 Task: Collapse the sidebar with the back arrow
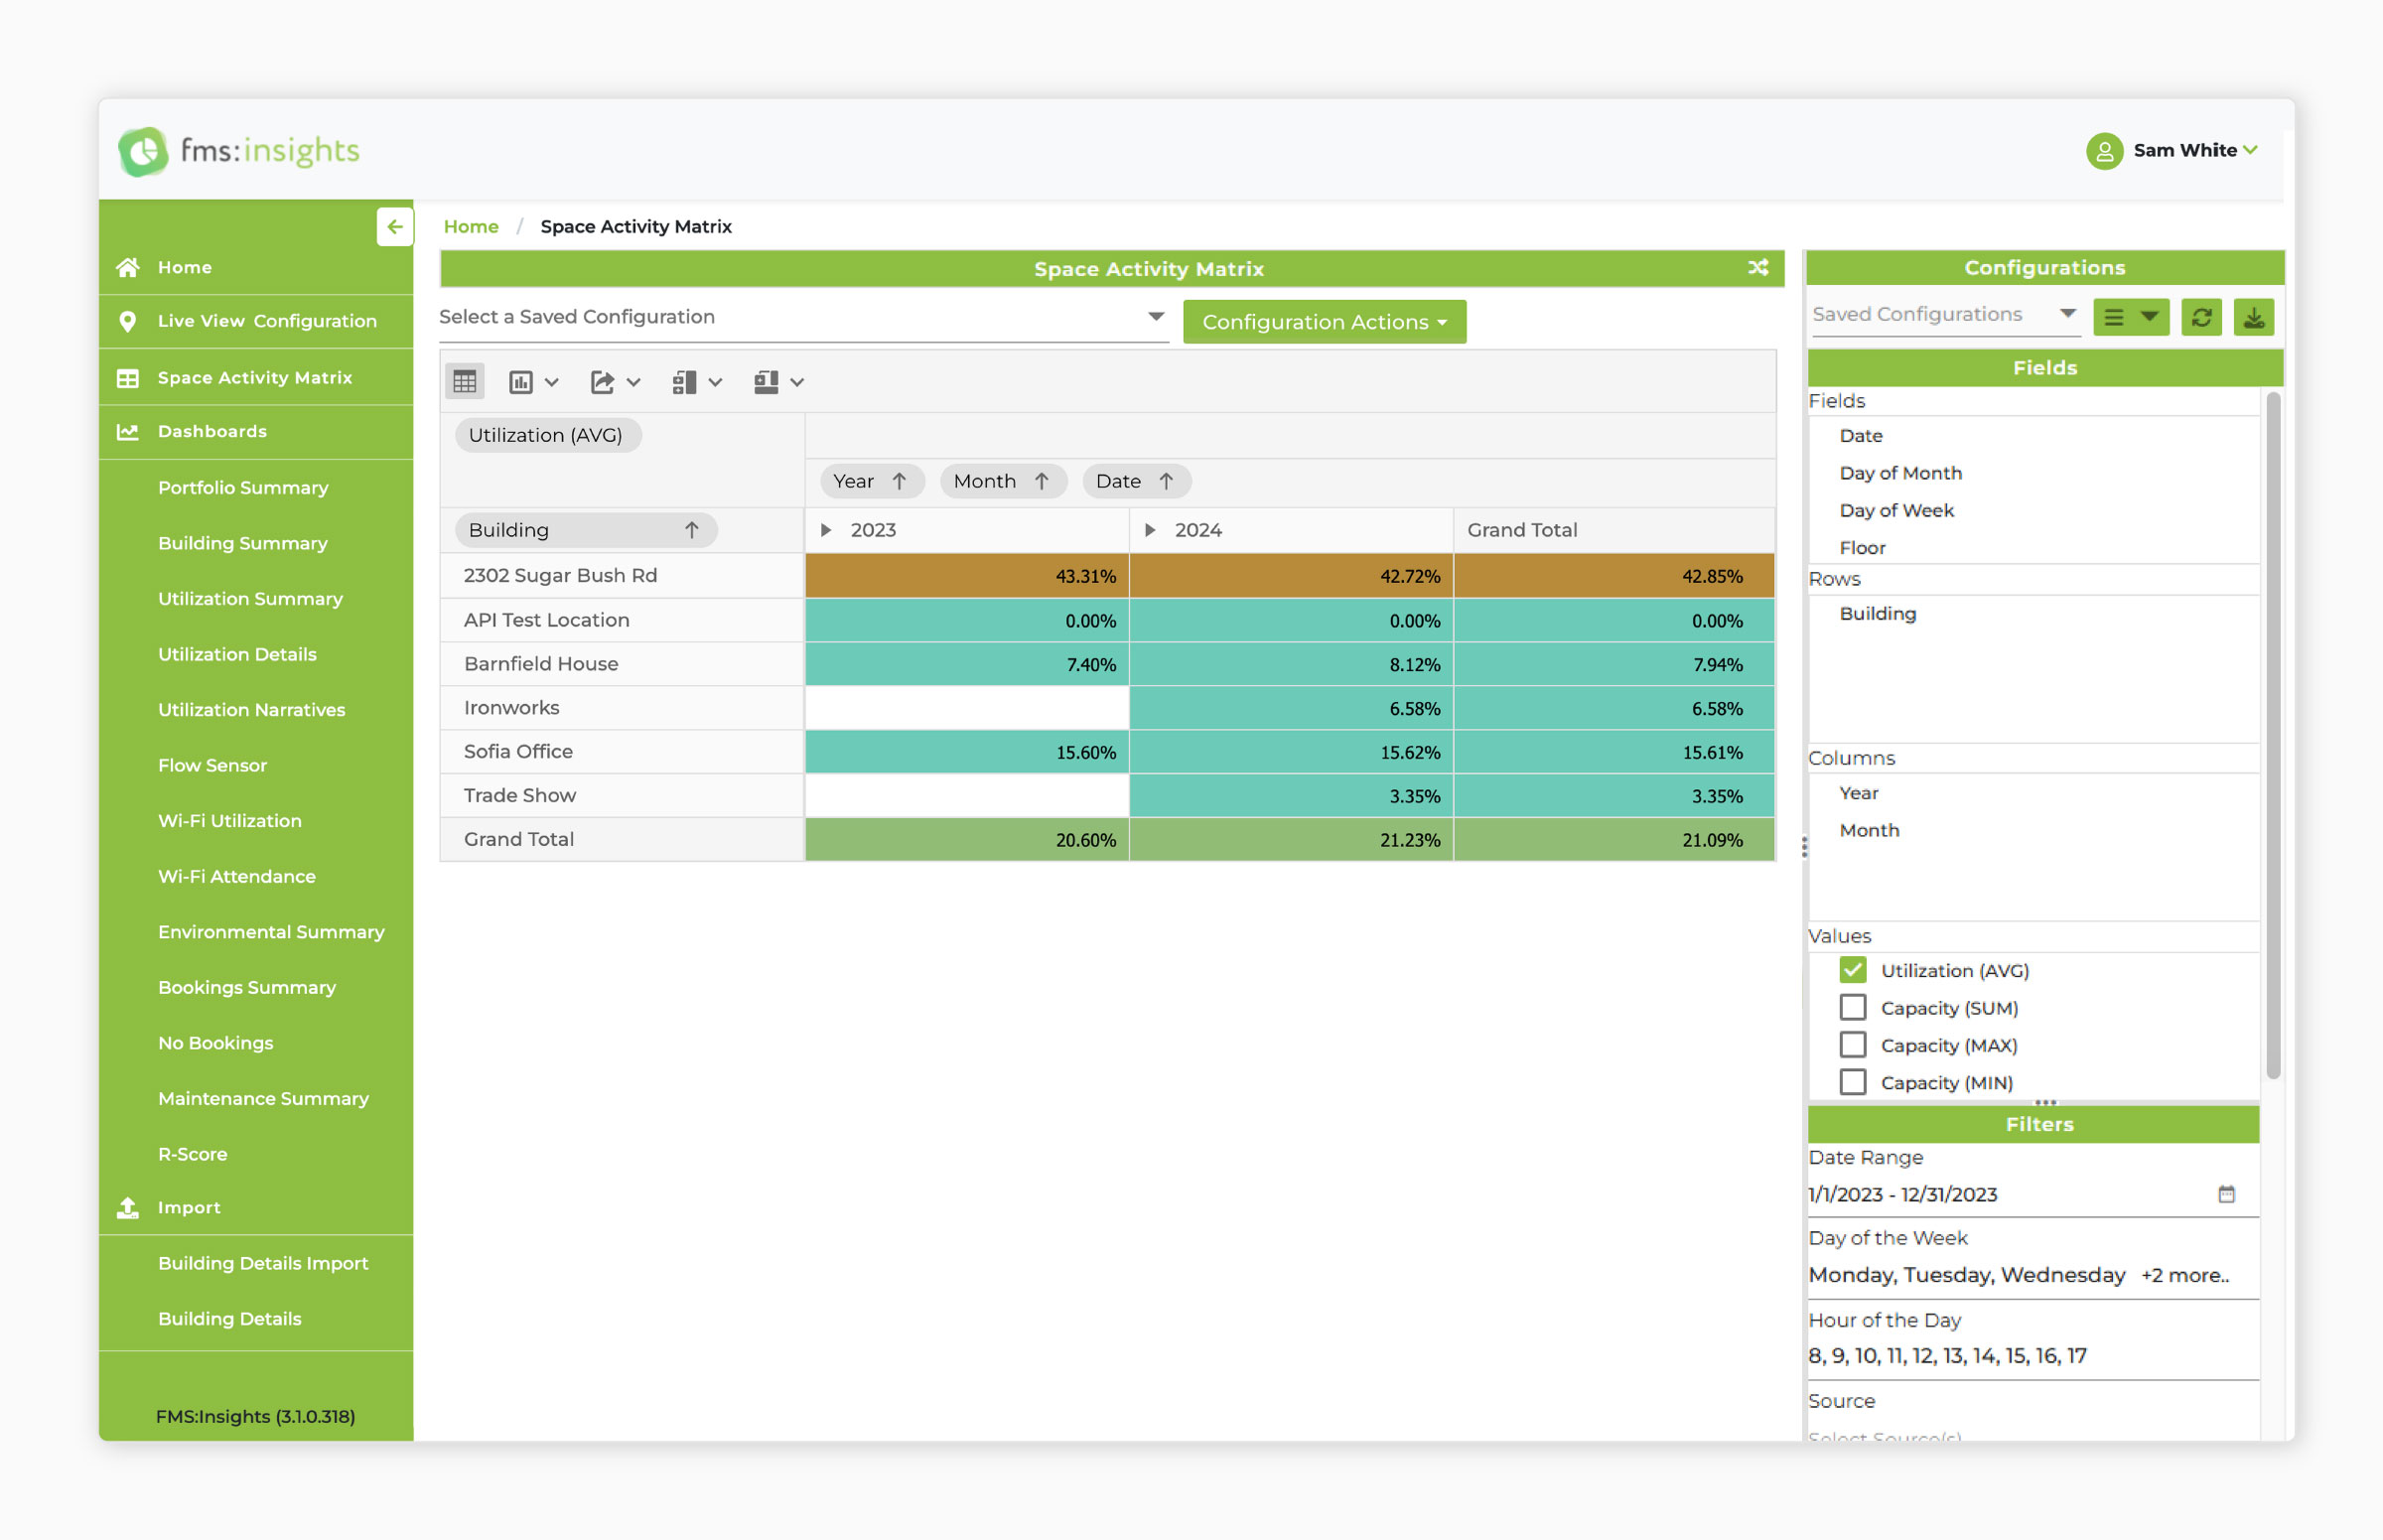click(x=394, y=227)
